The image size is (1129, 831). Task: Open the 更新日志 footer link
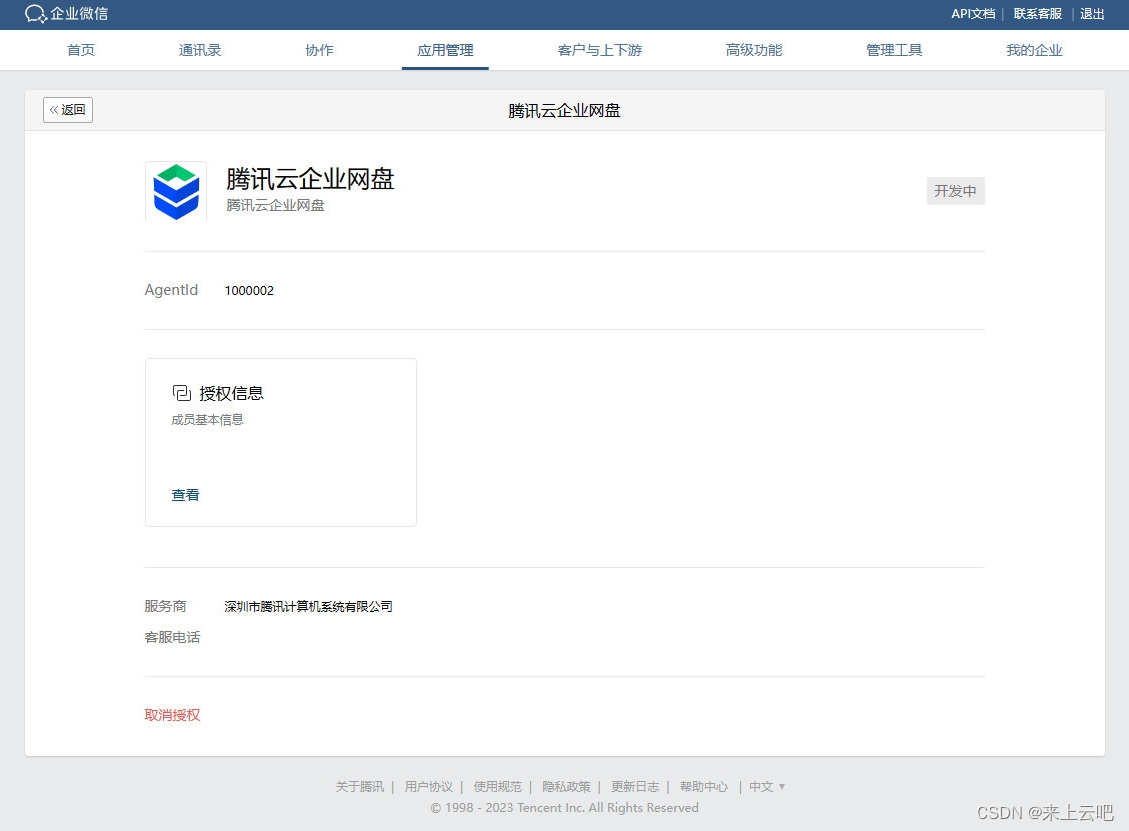click(x=635, y=786)
